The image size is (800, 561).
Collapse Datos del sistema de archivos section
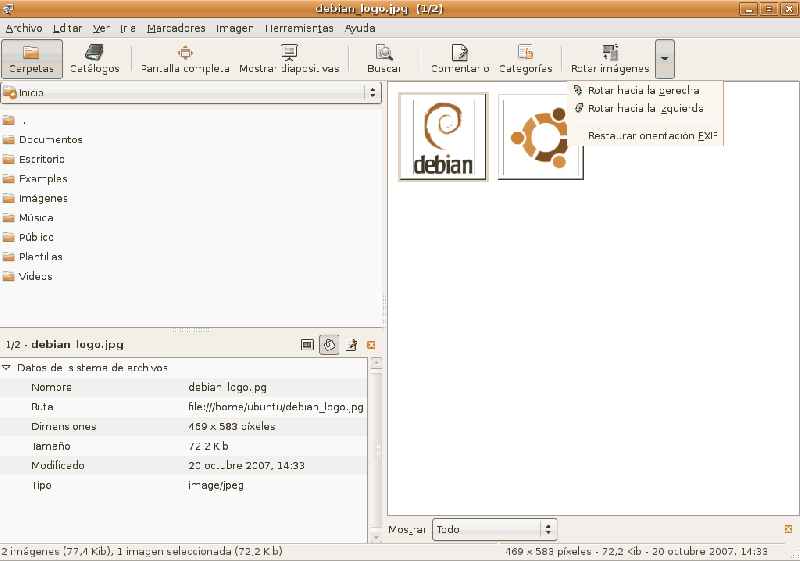(7, 368)
